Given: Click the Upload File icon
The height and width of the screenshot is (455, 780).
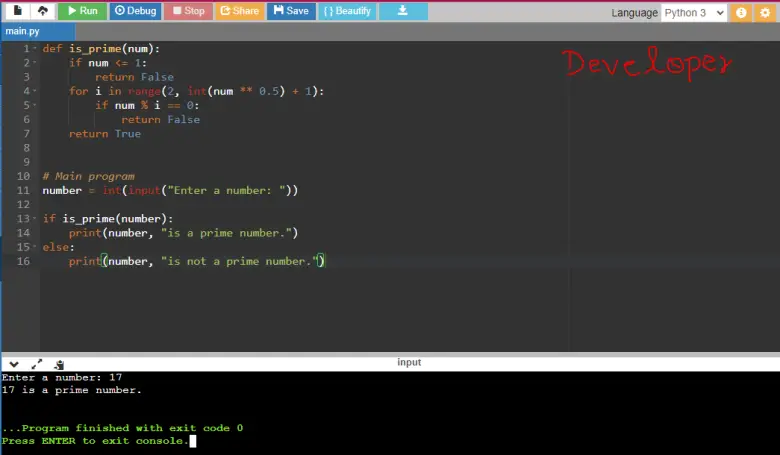Looking at the screenshot, I should 42,11.
